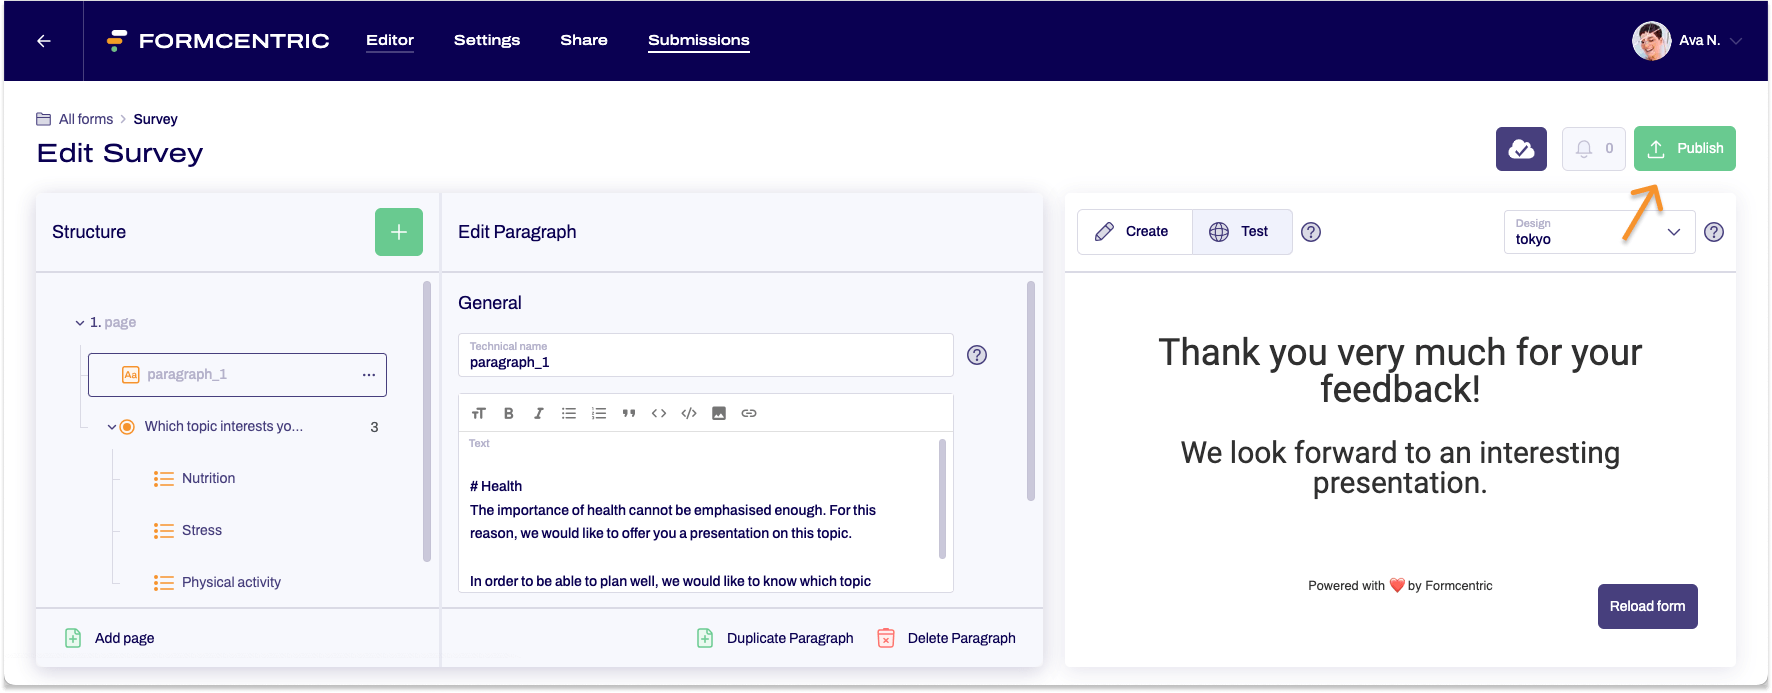The width and height of the screenshot is (1772, 693).
Task: Select the Stress option item
Action: coord(202,531)
